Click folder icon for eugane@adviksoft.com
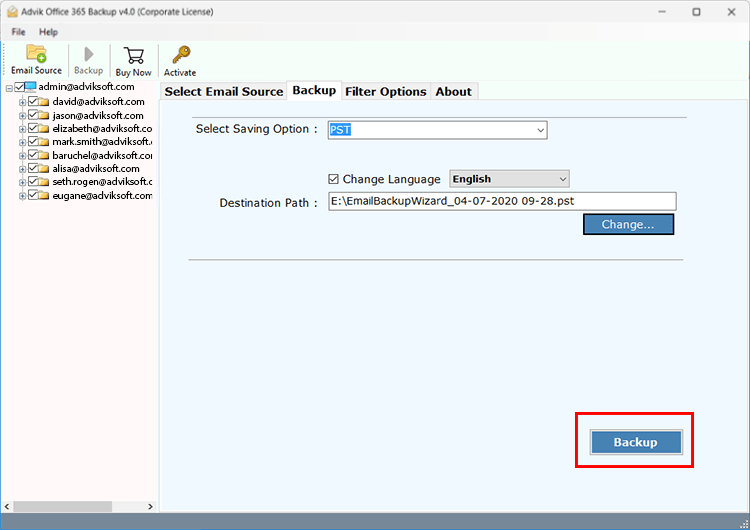 coord(44,195)
